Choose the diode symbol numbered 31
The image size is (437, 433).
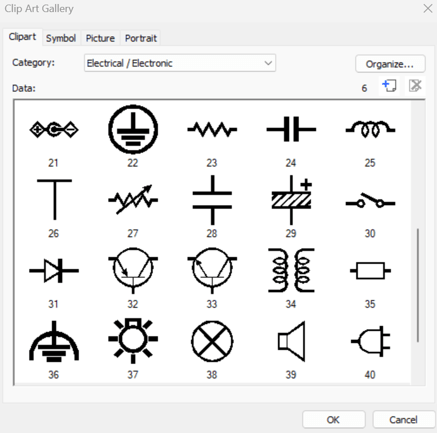point(54,270)
